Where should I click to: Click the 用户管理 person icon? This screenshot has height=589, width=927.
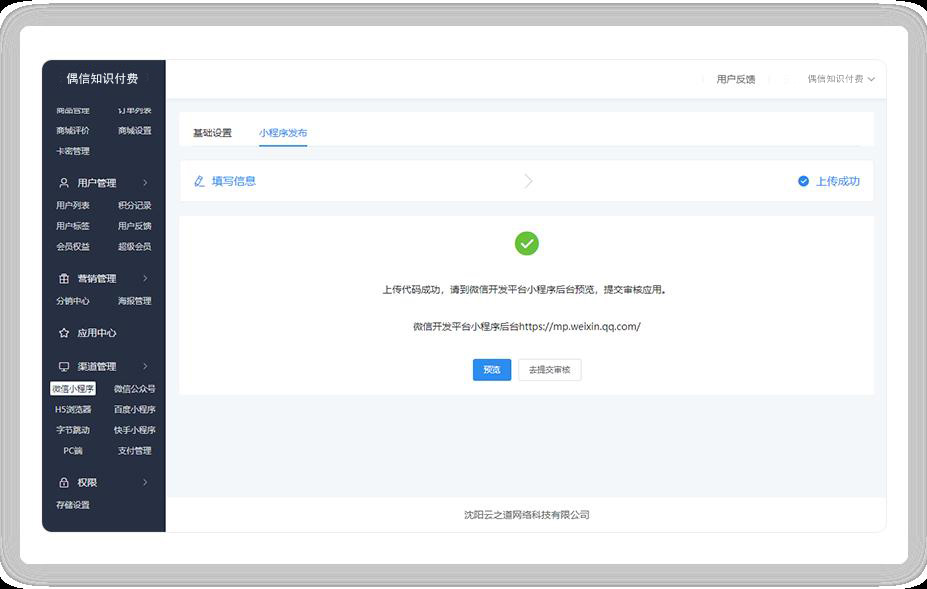pyautogui.click(x=64, y=183)
